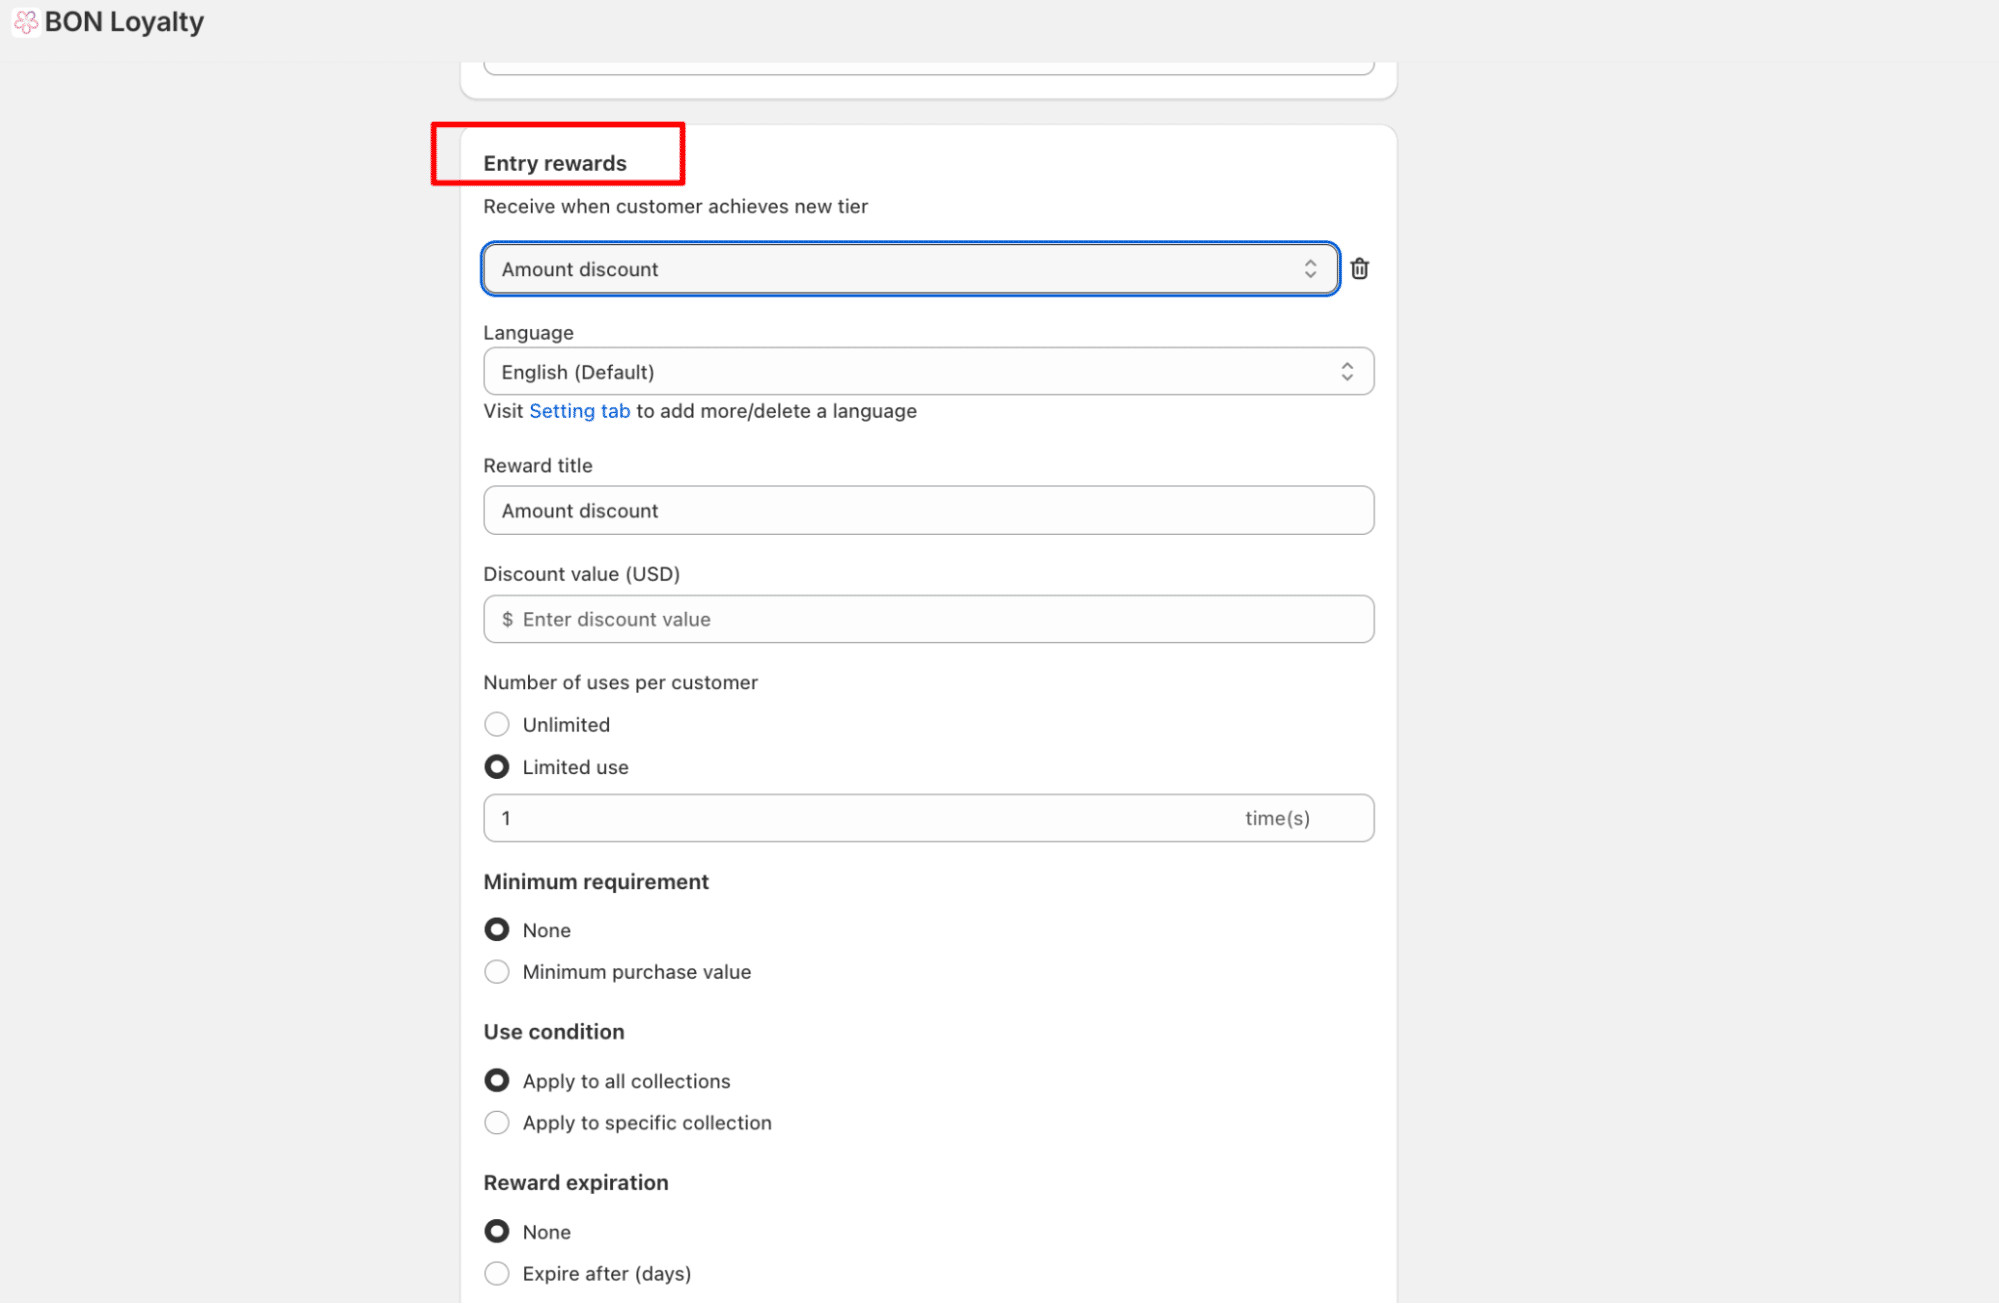Delete entry reward using trash icon
Viewport: 1999px width, 1304px height.
(x=1359, y=269)
